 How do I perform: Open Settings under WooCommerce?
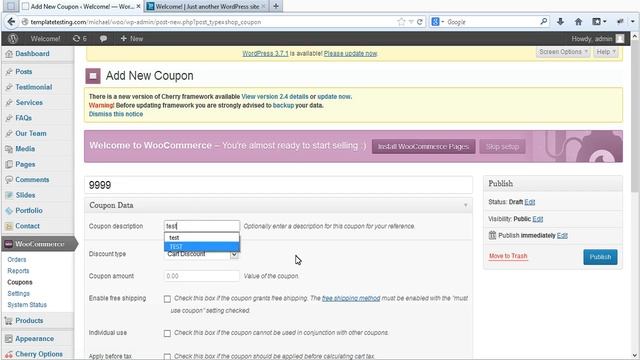[x=18, y=293]
